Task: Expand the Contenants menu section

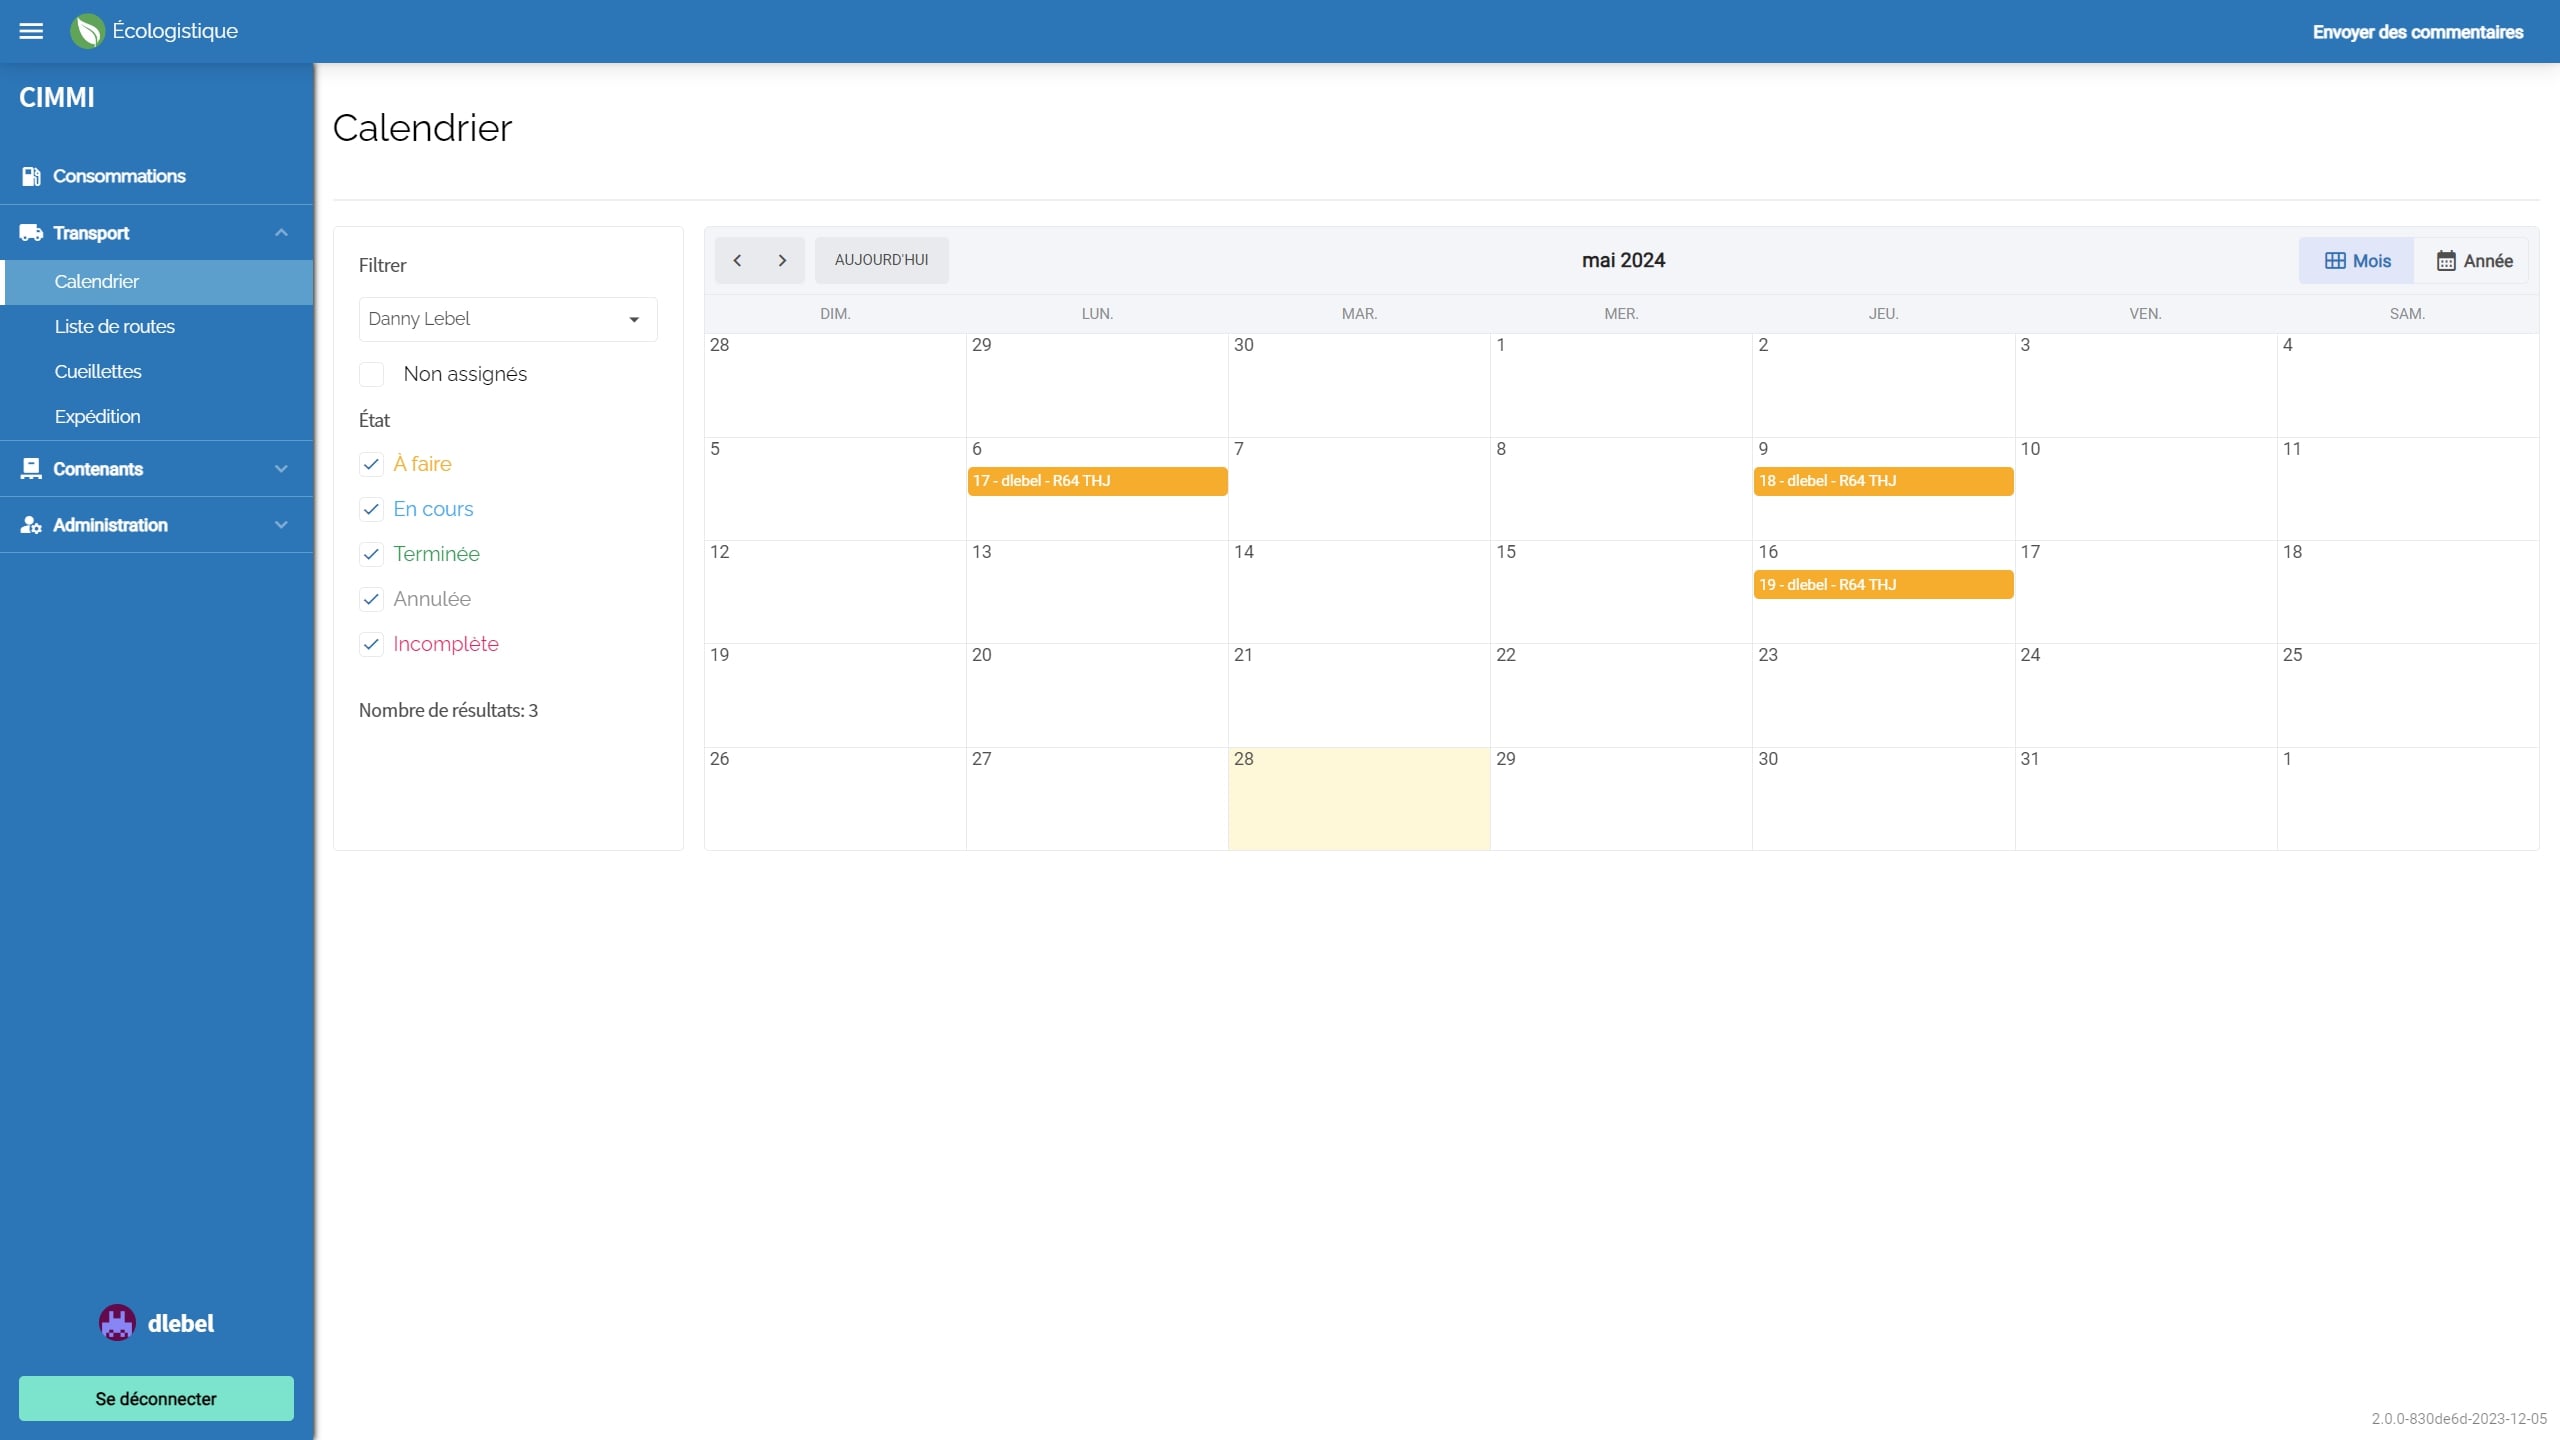Action: [x=281, y=469]
